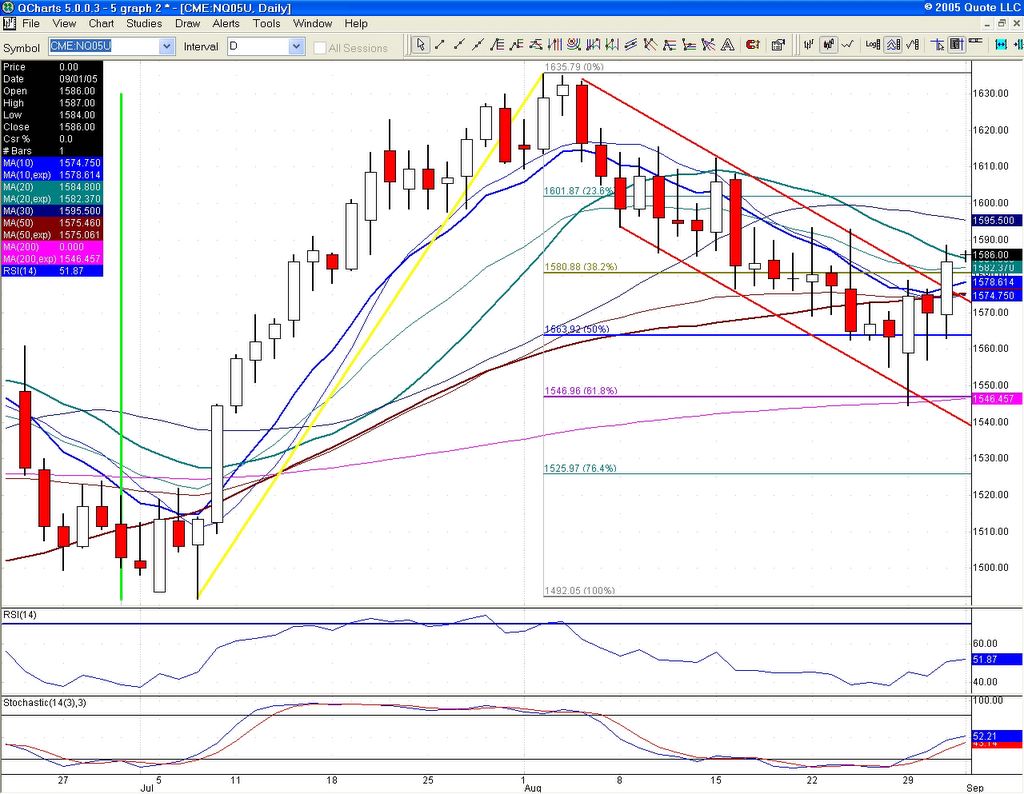The width and height of the screenshot is (1024, 794).
Task: Click the 51.87 RSI value tag
Action: (x=995, y=659)
